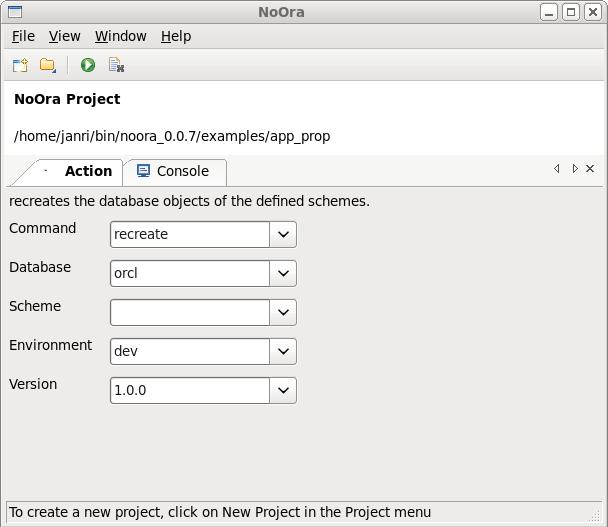Expand the Database dropdown arrow
This screenshot has height=527, width=608.
283,273
